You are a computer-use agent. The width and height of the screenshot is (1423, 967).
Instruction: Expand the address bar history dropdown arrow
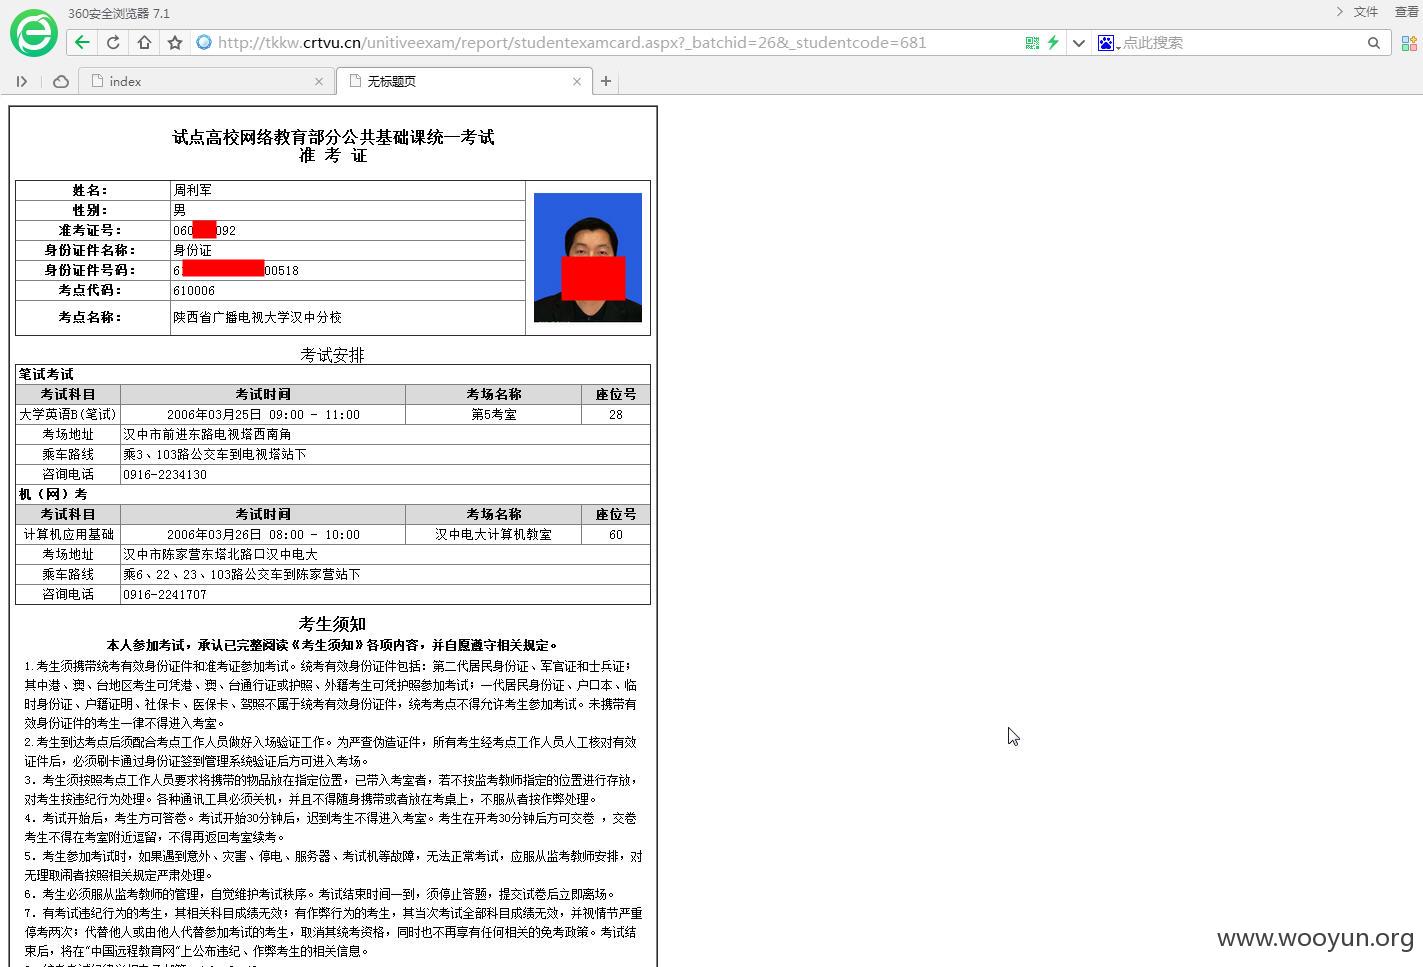pyautogui.click(x=1078, y=43)
